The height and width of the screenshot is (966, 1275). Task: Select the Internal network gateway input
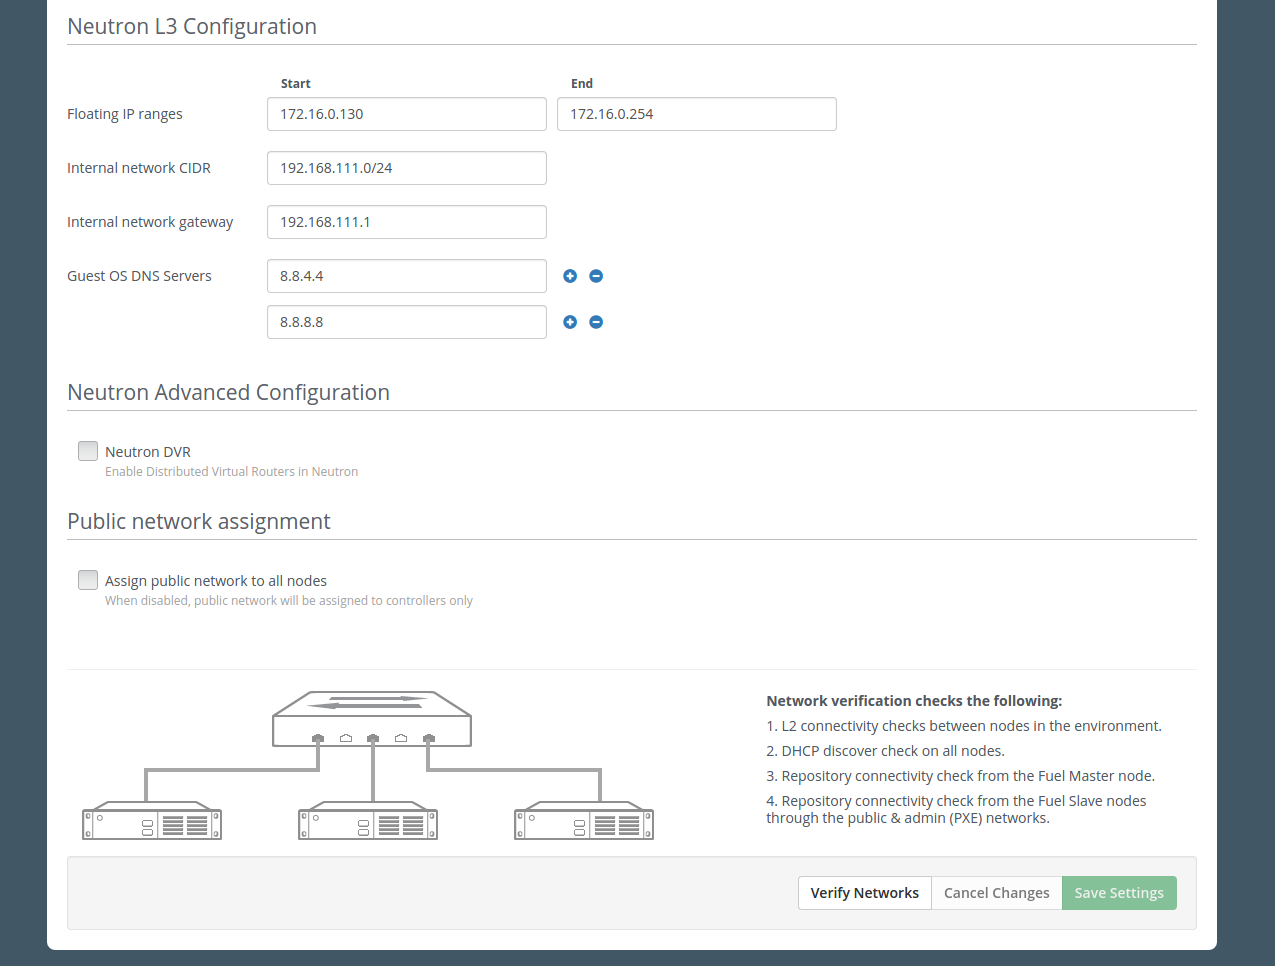pos(406,222)
